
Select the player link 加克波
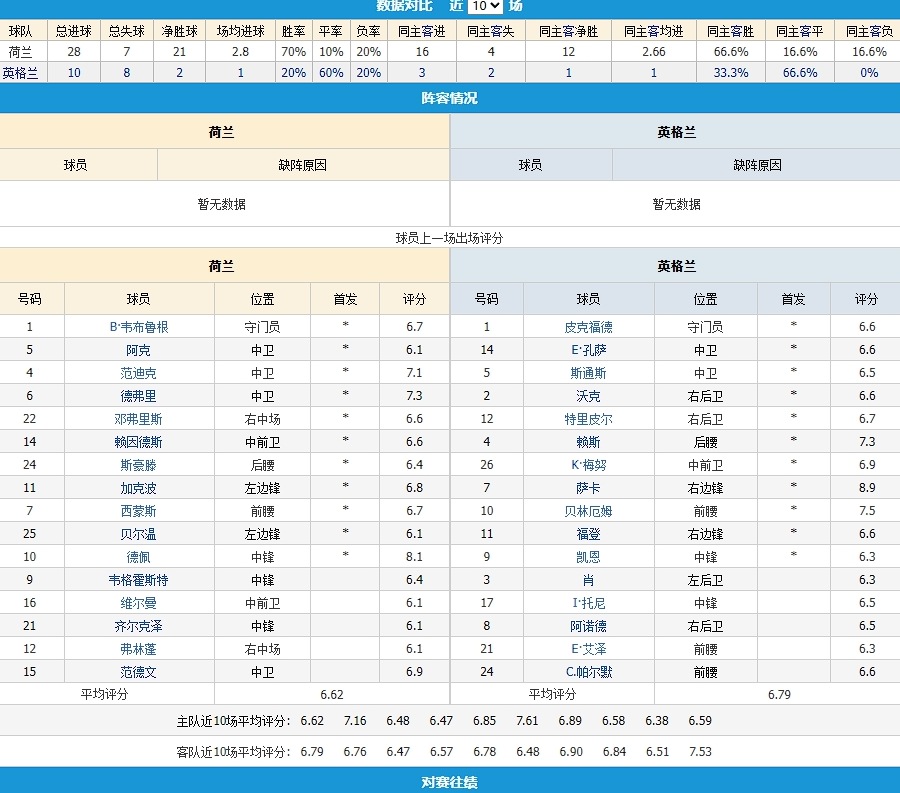139,488
